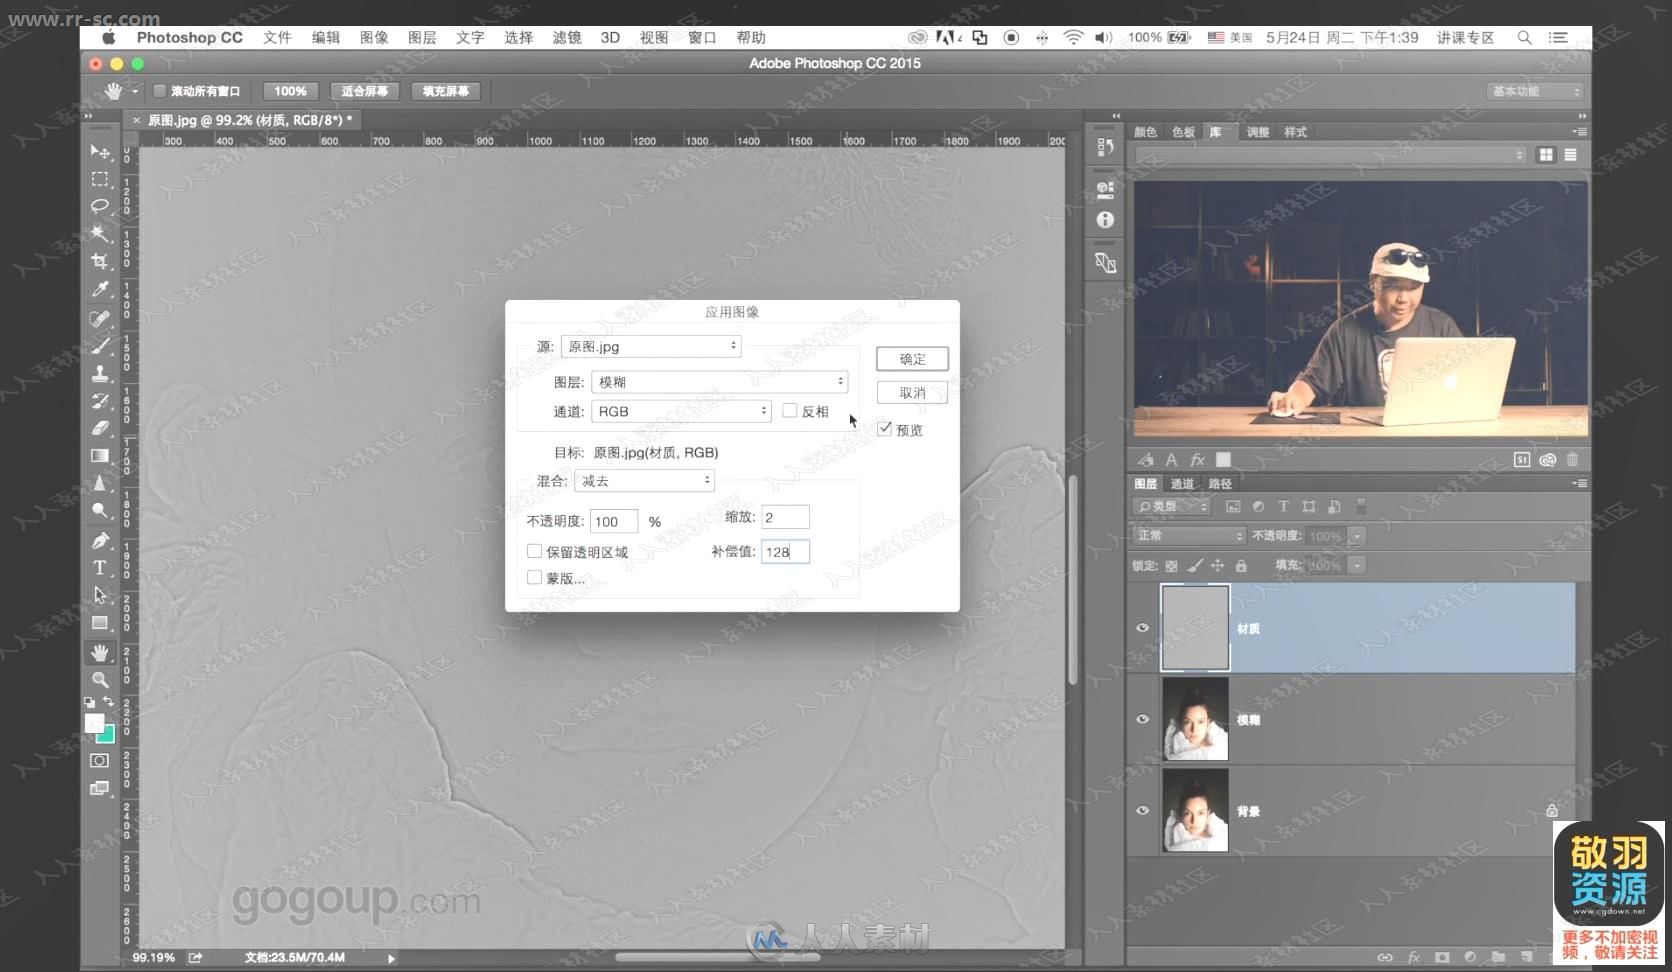This screenshot has height=972, width=1672.
Task: Uncheck the 预览 preview checkbox
Action: click(x=885, y=429)
